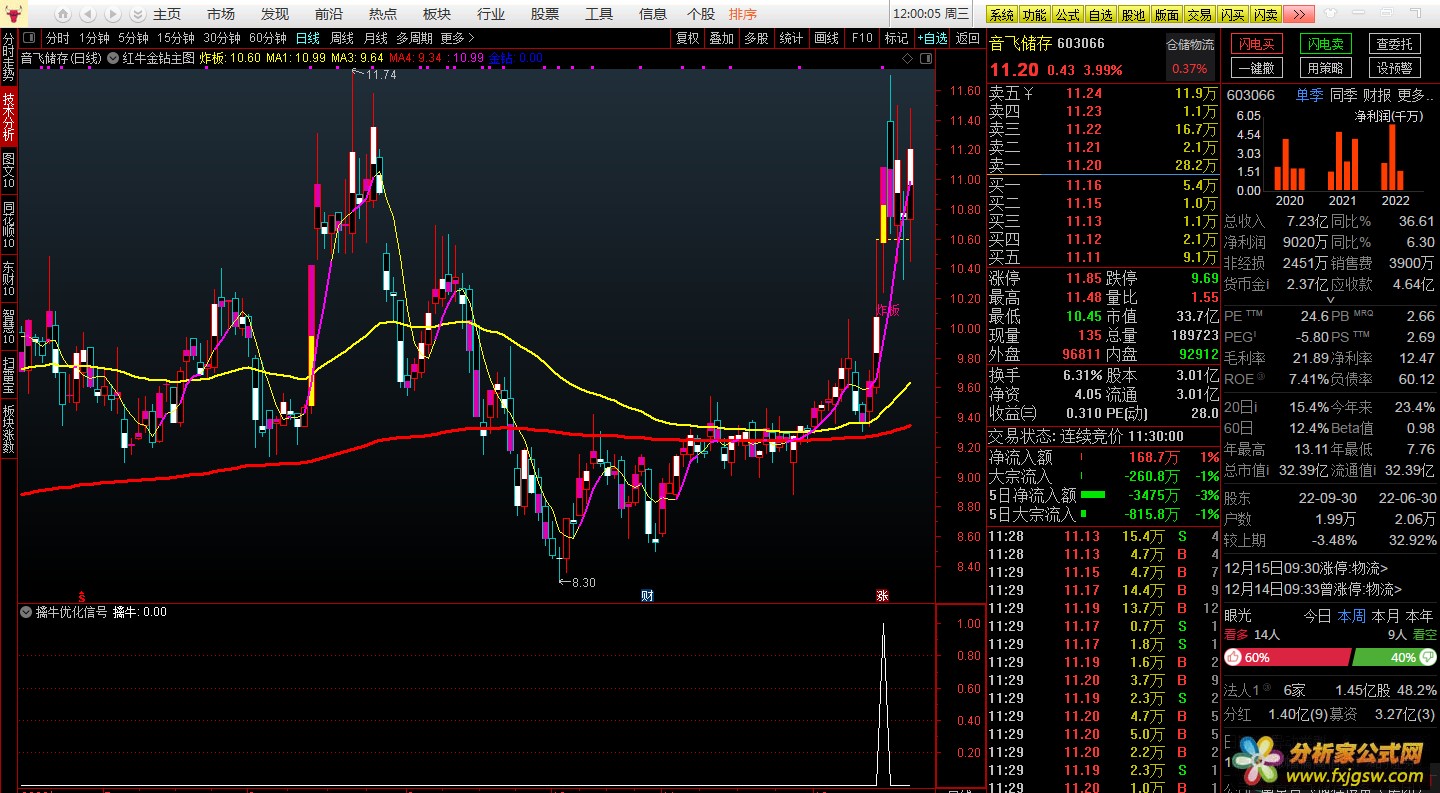Image resolution: width=1440 pixels, height=793 pixels.
Task: Switch chart to 周线 weekly period
Action: pos(342,38)
